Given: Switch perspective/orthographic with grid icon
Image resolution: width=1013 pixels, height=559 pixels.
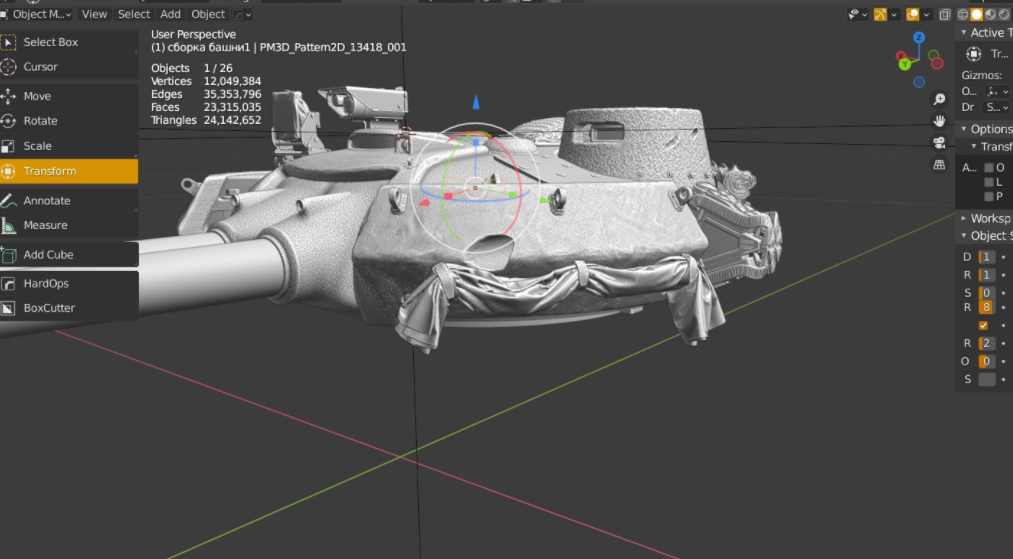Looking at the screenshot, I should tap(939, 164).
